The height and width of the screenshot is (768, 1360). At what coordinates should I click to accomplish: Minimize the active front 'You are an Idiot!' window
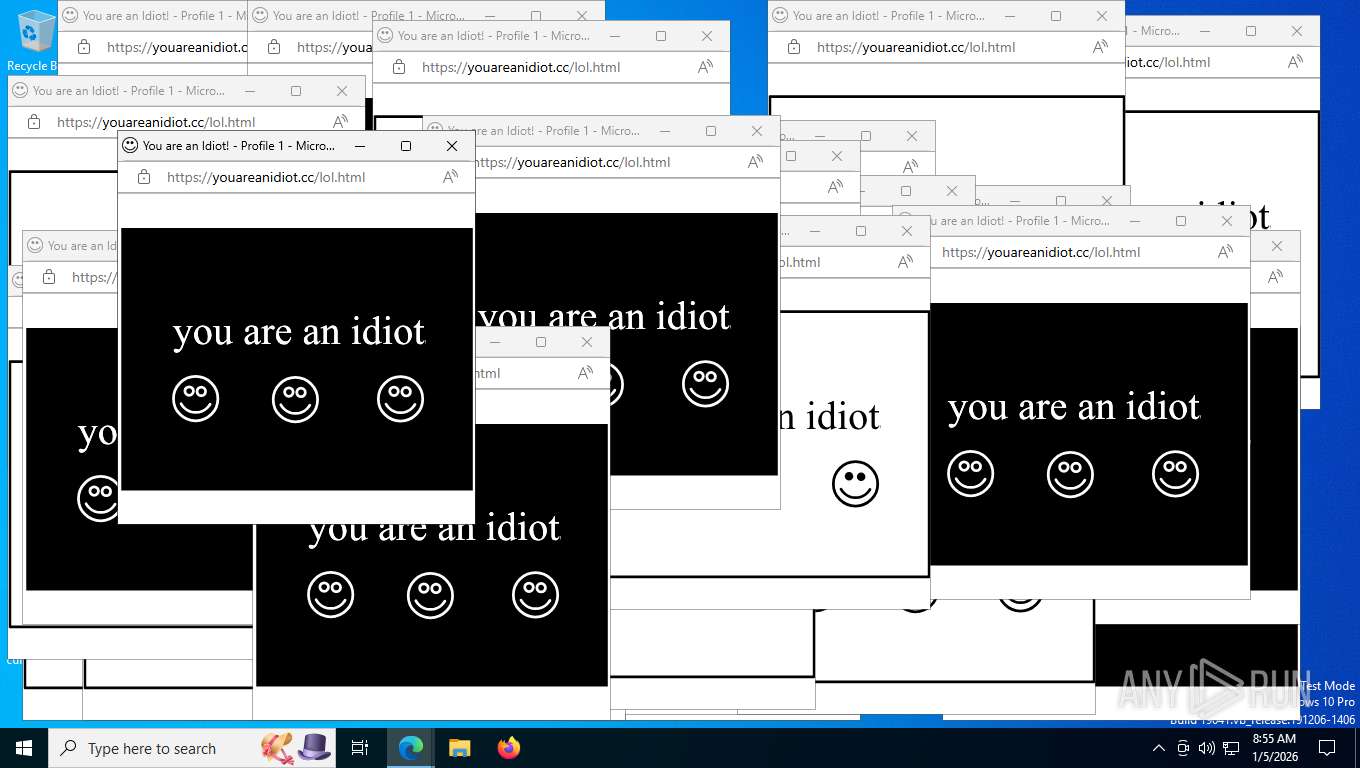coord(360,146)
